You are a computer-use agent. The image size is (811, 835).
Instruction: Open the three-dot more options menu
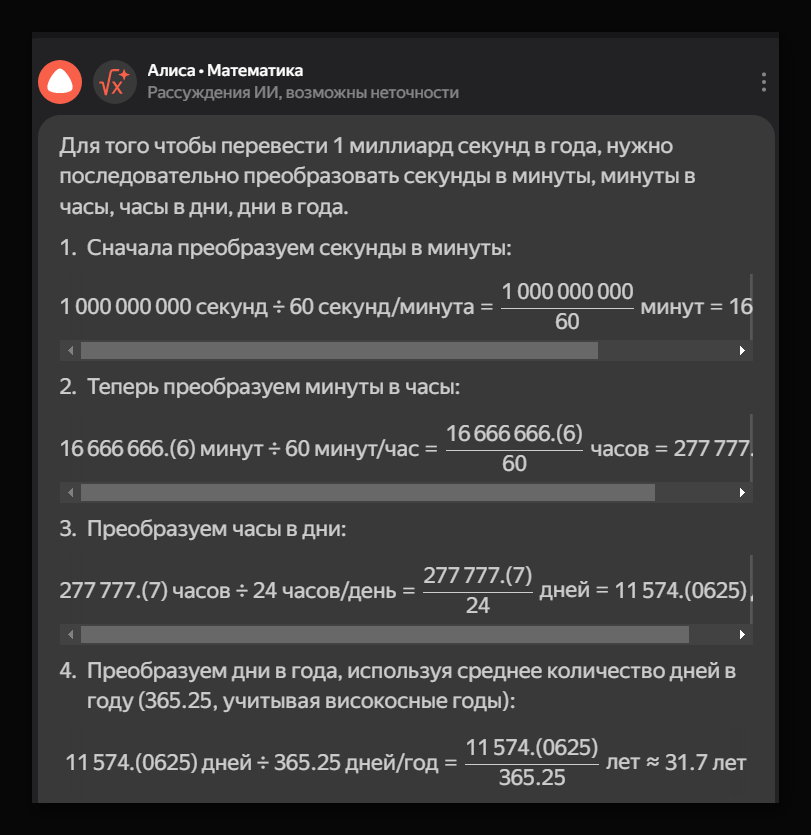[763, 82]
